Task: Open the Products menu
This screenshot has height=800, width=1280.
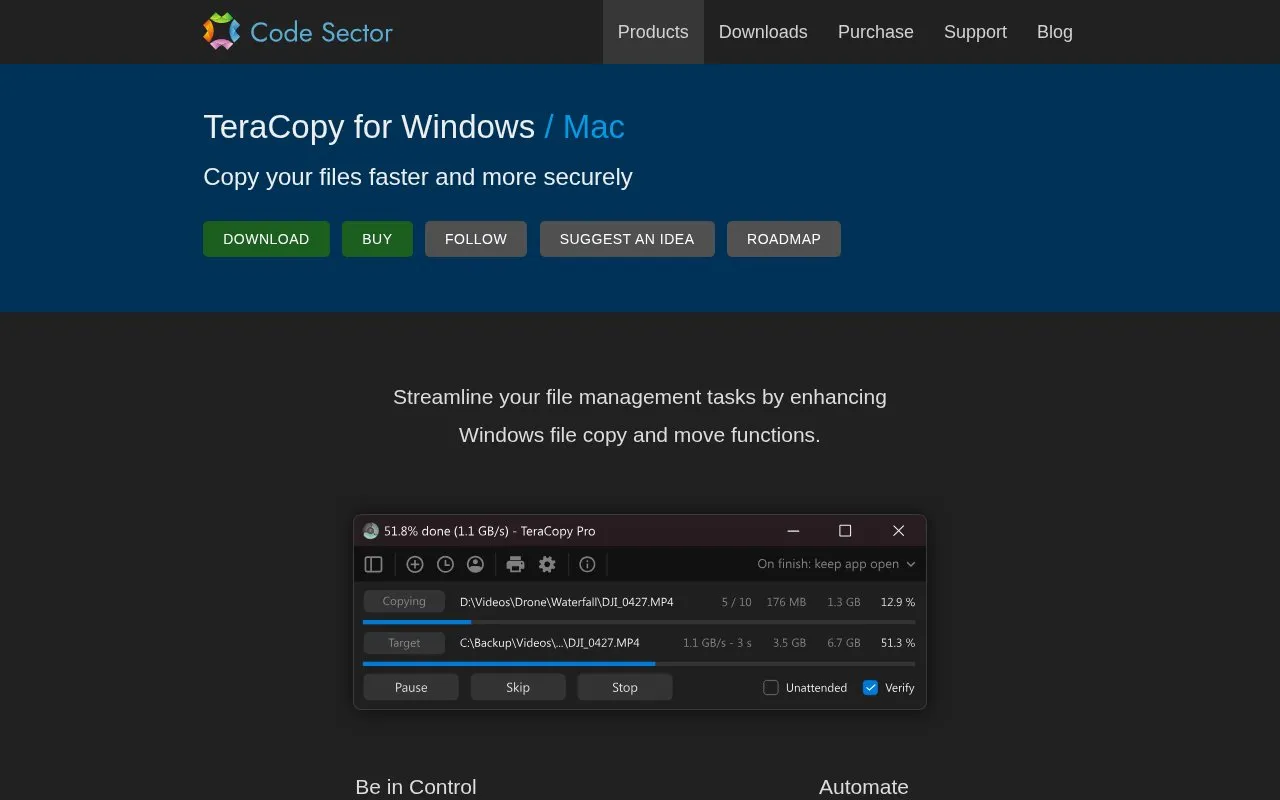Action: click(653, 32)
